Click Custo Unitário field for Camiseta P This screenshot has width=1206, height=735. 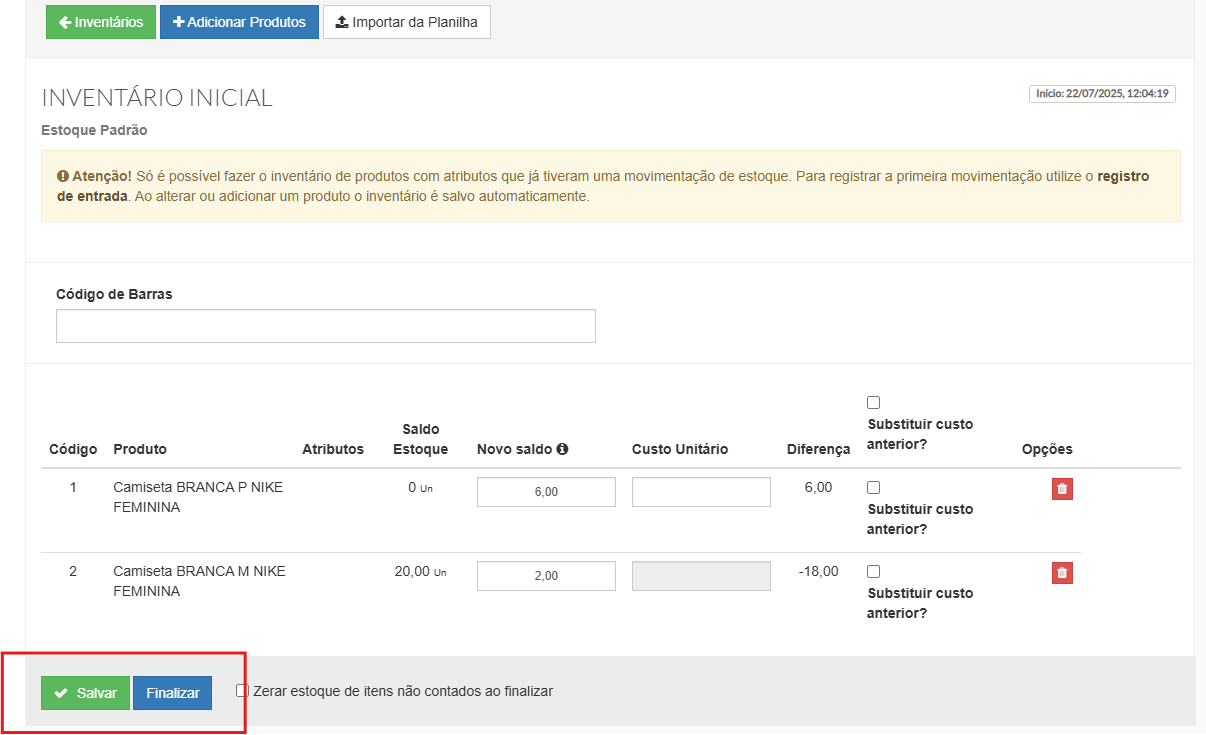[701, 492]
